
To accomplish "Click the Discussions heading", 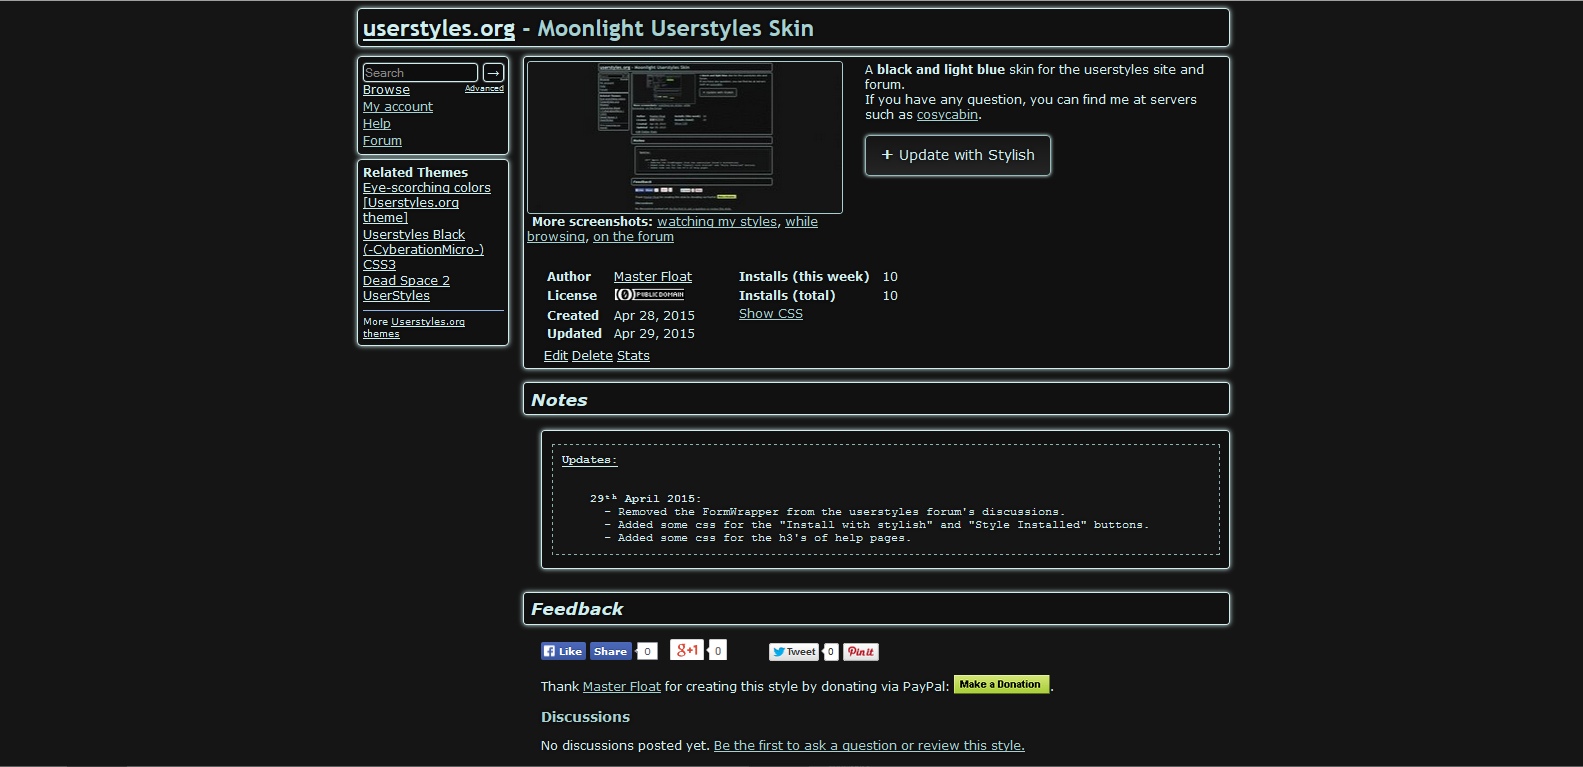I will point(585,717).
